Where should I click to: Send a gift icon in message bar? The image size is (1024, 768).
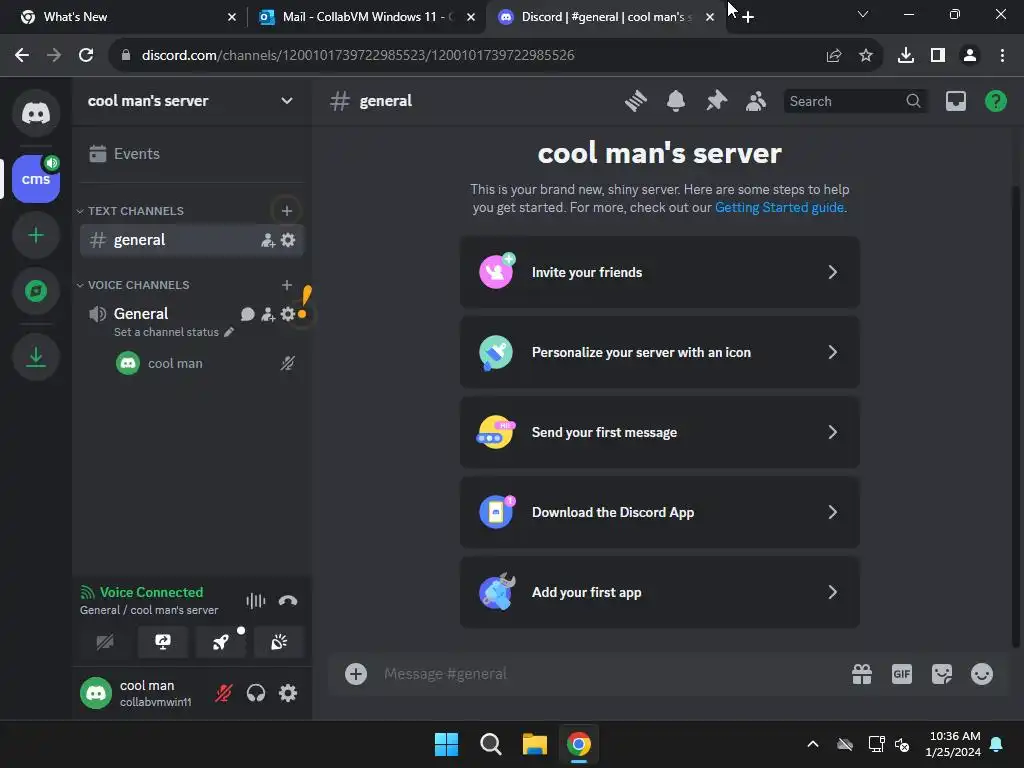[x=862, y=674]
